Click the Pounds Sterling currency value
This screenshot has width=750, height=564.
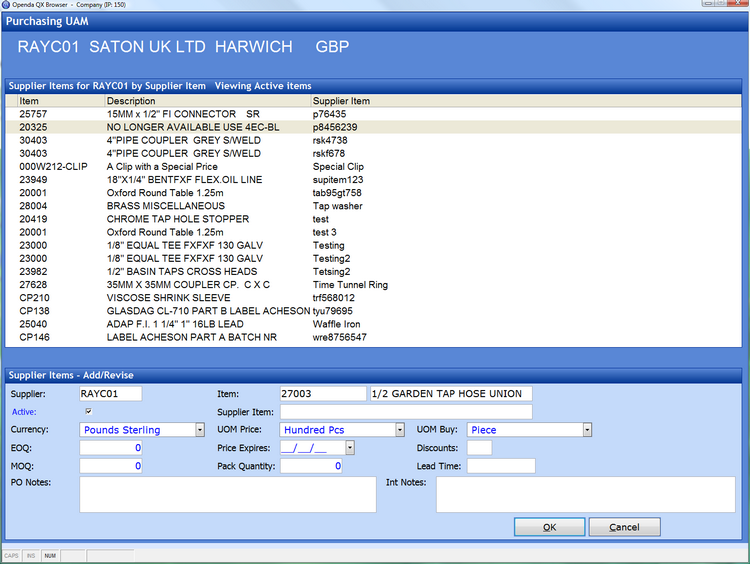coord(122,430)
